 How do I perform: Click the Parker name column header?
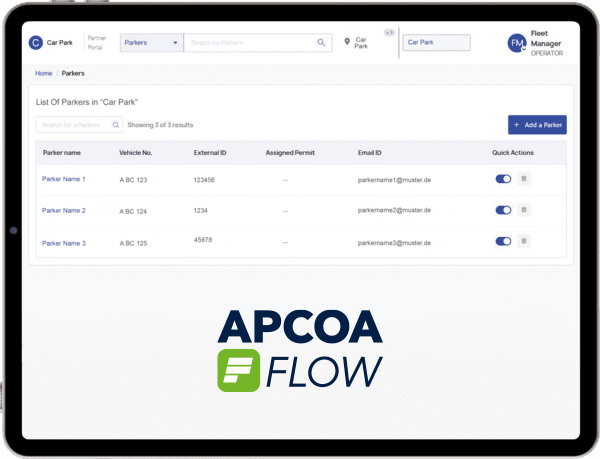click(x=62, y=153)
